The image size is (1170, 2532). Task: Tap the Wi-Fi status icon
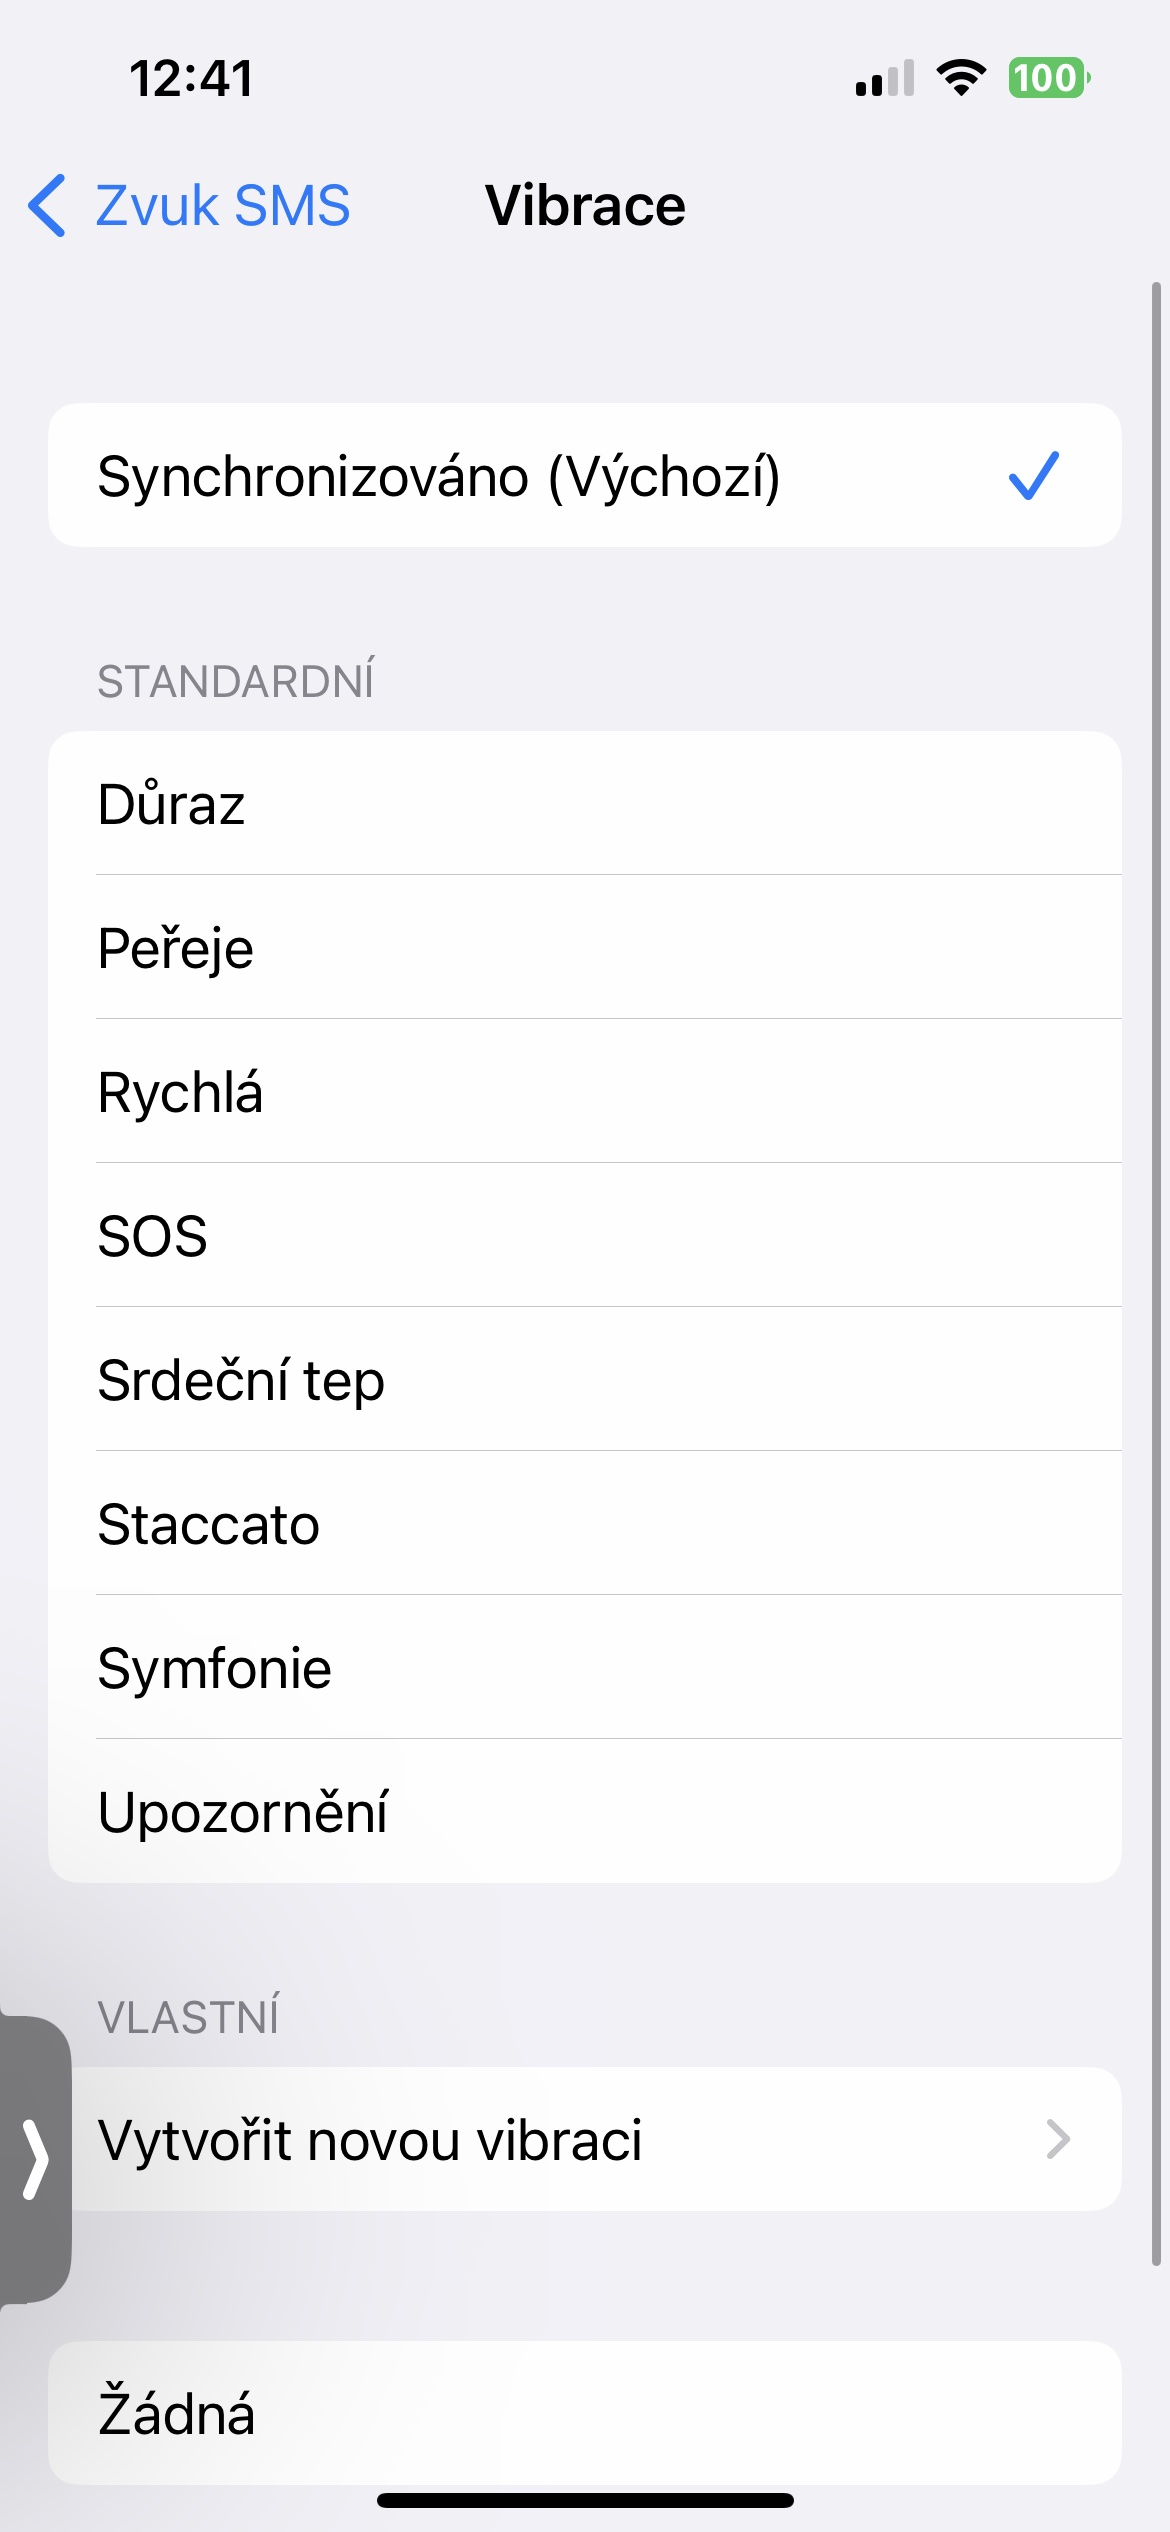961,78
